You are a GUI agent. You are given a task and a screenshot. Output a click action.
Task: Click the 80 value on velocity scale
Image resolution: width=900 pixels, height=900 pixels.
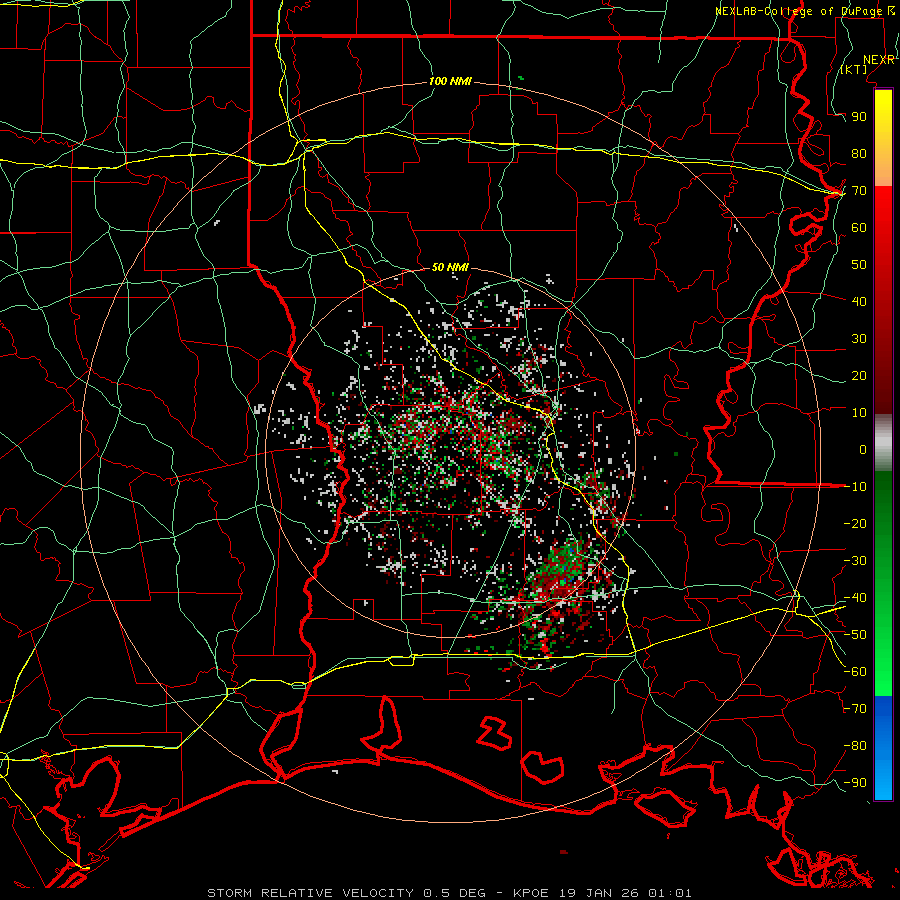(859, 153)
